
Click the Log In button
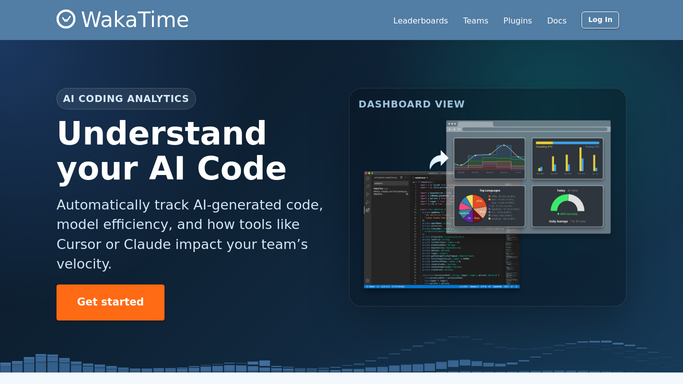[600, 20]
